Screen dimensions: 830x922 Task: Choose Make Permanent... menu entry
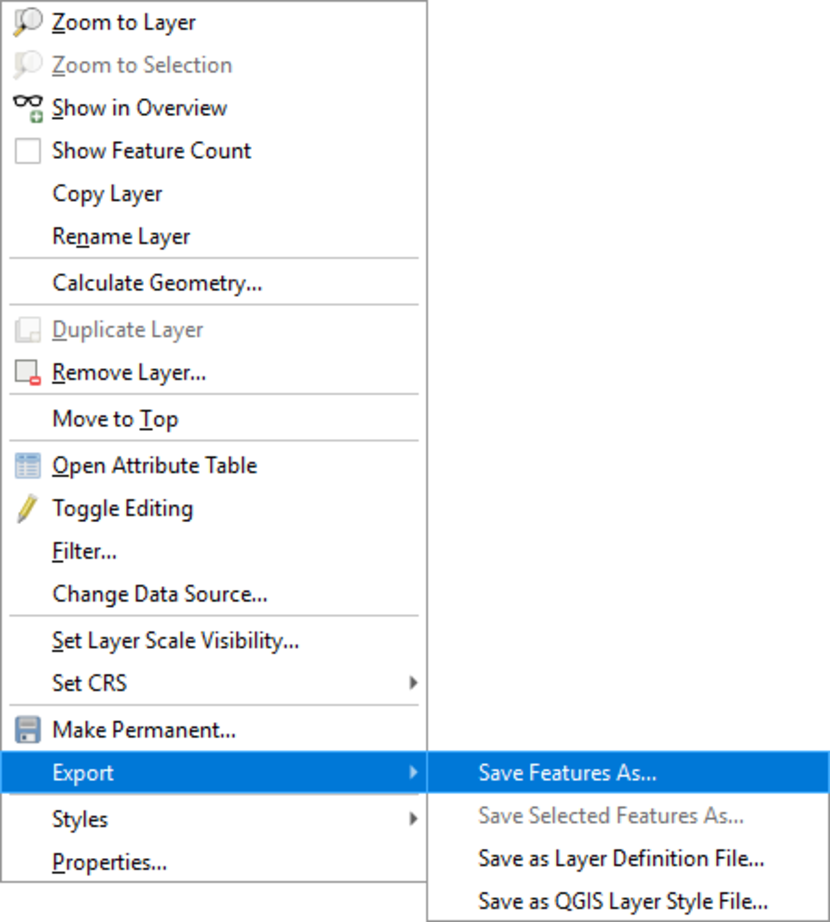click(x=214, y=730)
